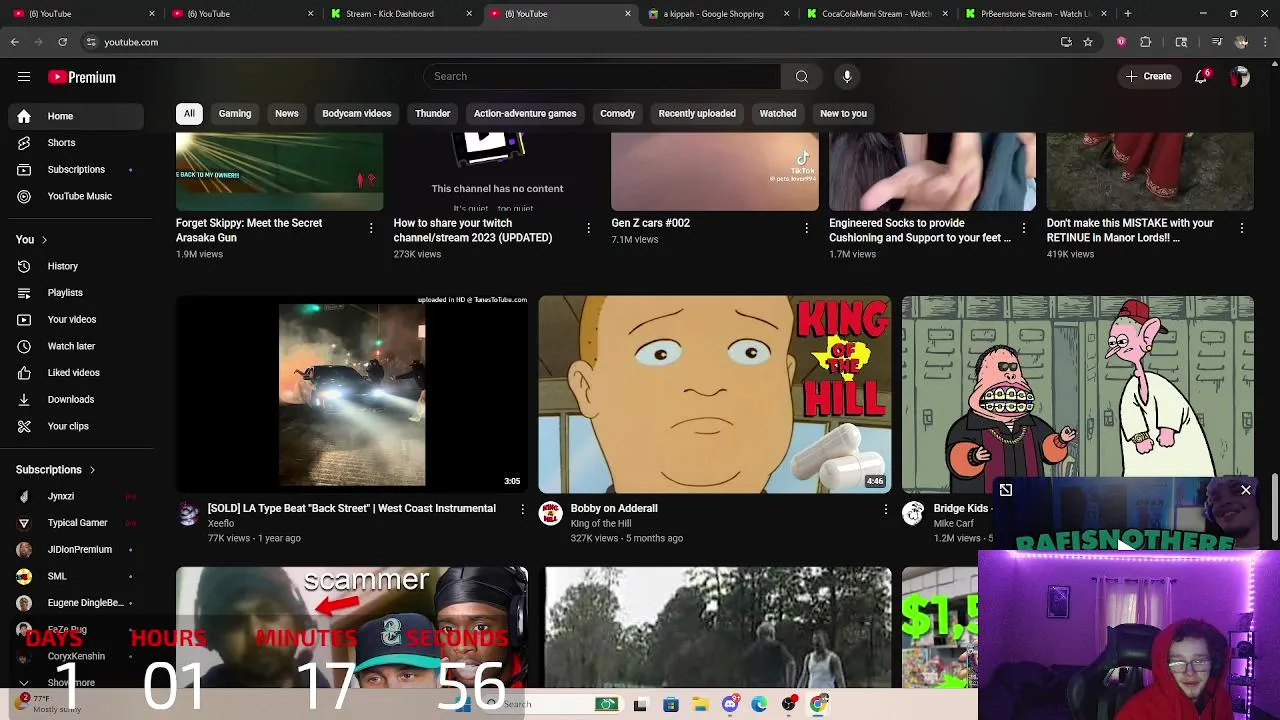
Task: Open browser extensions puzzle icon
Action: point(1146,42)
